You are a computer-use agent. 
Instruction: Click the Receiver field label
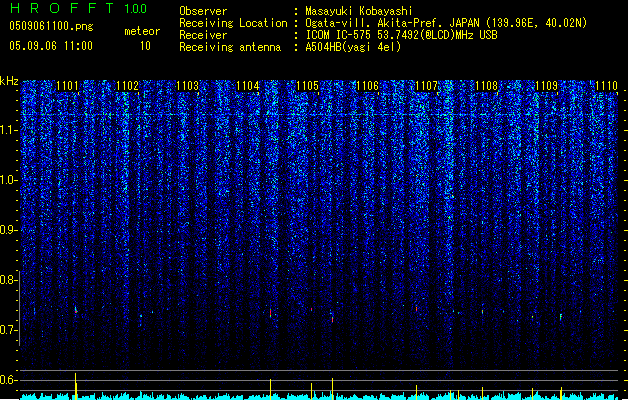[x=203, y=35]
